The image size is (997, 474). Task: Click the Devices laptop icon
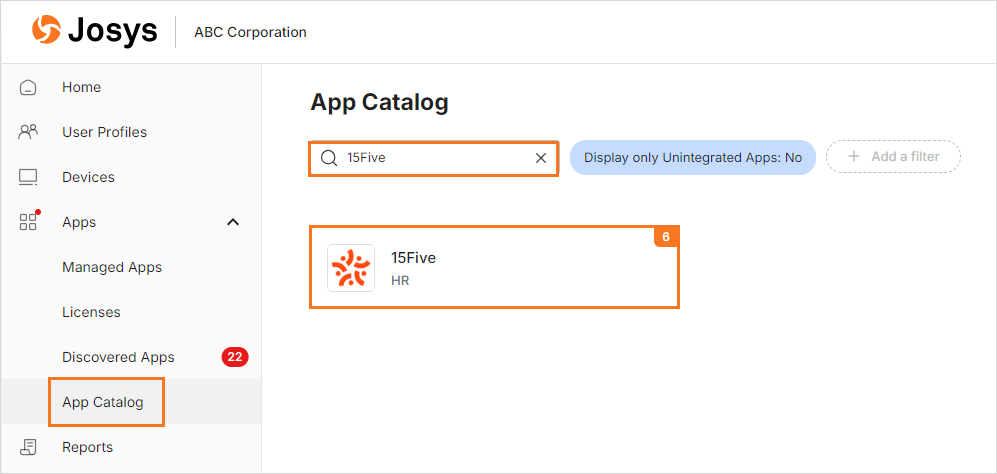[28, 178]
